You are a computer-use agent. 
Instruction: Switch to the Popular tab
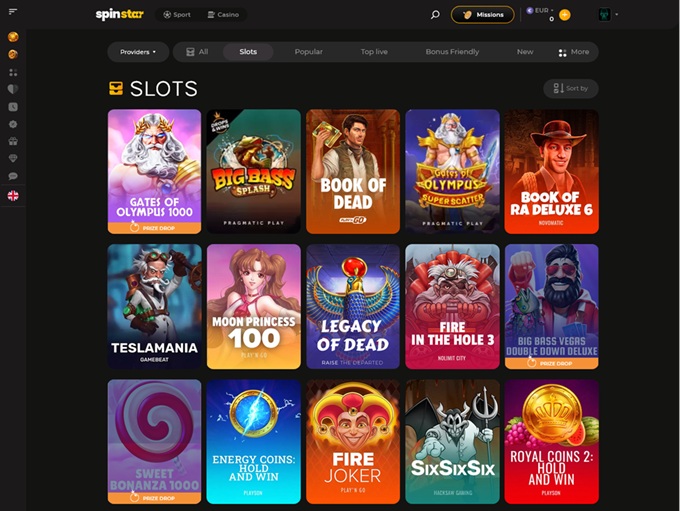pos(308,52)
